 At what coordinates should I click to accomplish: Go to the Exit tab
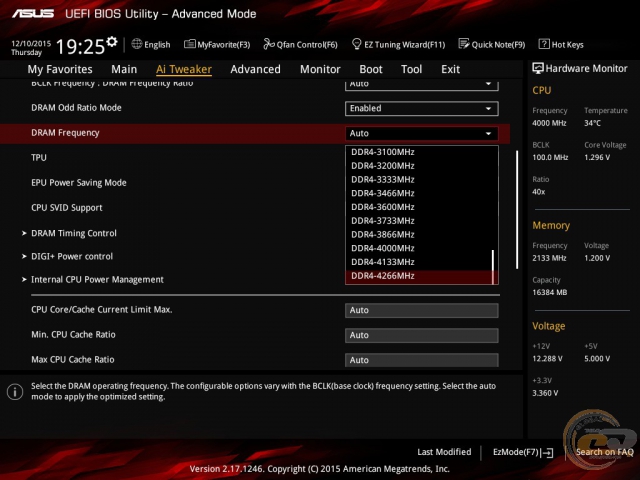point(450,69)
